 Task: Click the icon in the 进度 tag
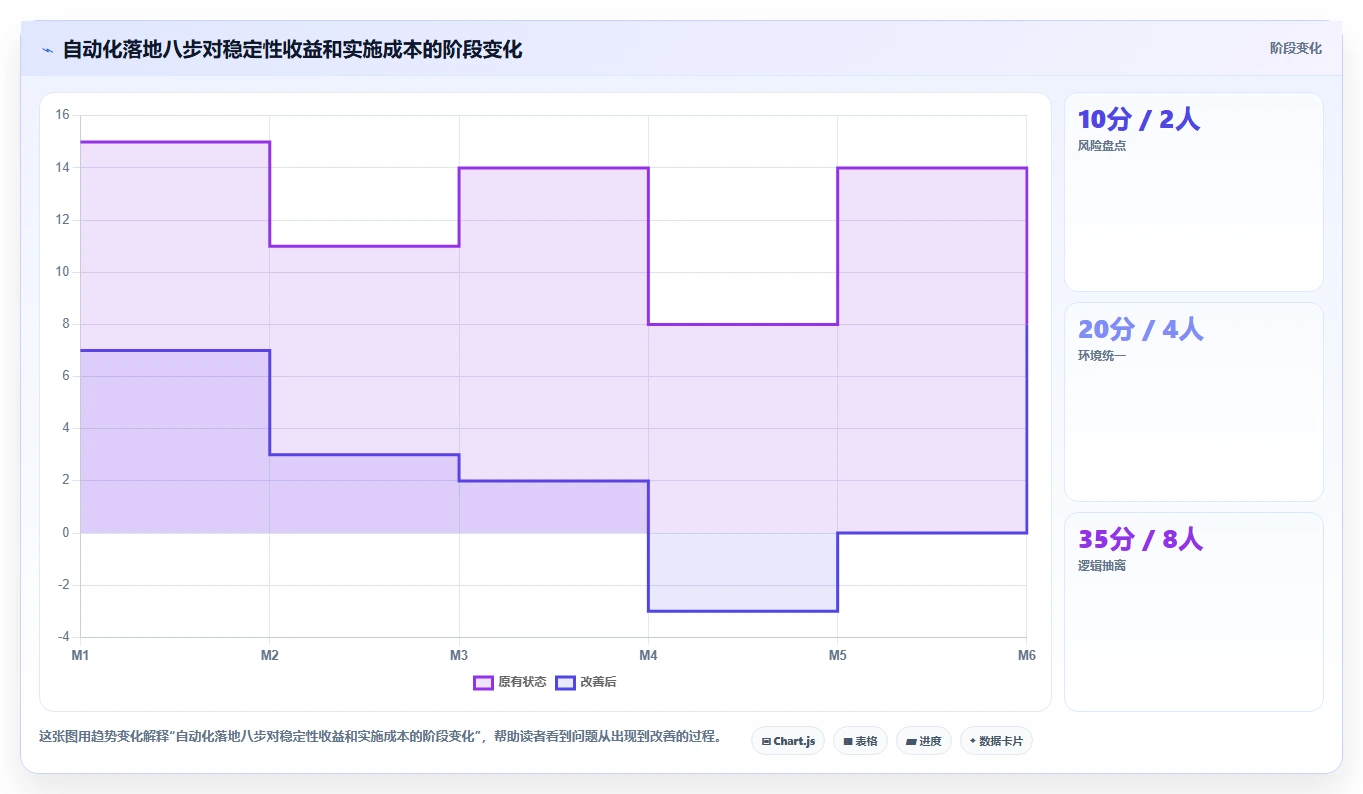click(911, 742)
